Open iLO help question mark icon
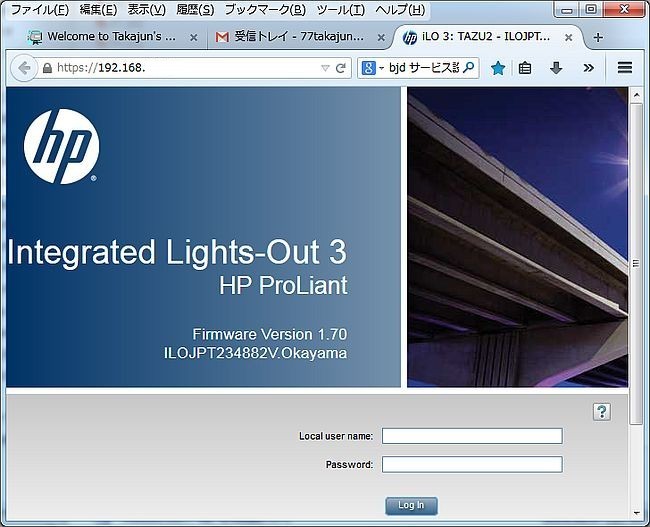The height and width of the screenshot is (527, 650). 601,412
